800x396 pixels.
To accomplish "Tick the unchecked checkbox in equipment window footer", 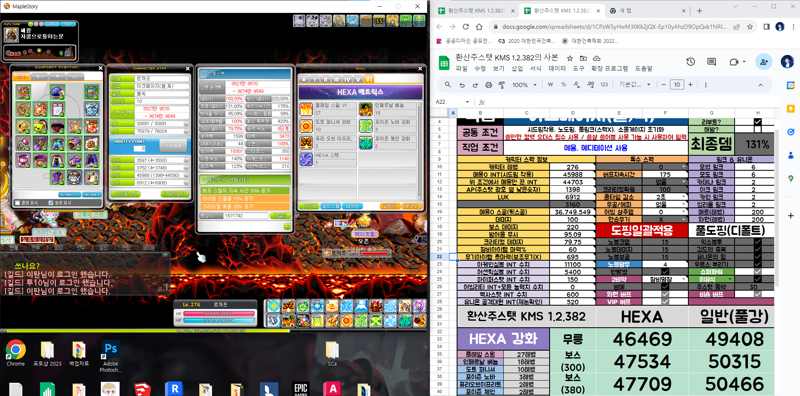I will 18,203.
